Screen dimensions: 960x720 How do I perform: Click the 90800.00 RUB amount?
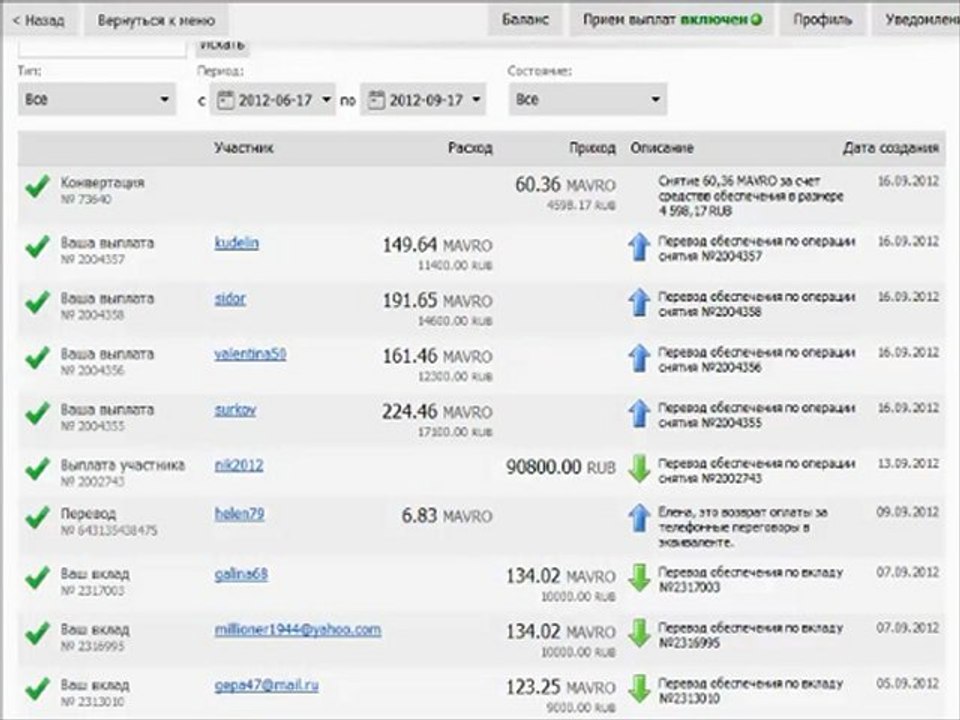pos(561,468)
